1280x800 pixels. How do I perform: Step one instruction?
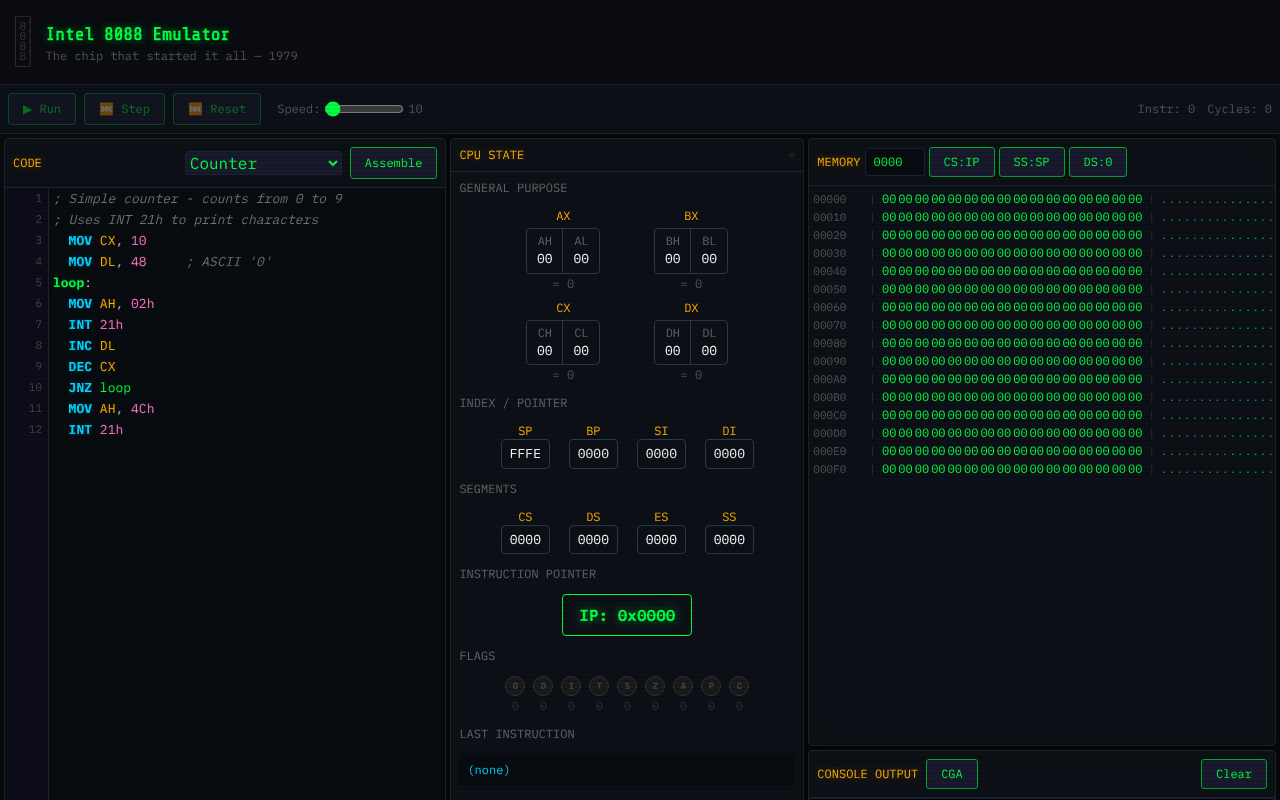coord(124,109)
